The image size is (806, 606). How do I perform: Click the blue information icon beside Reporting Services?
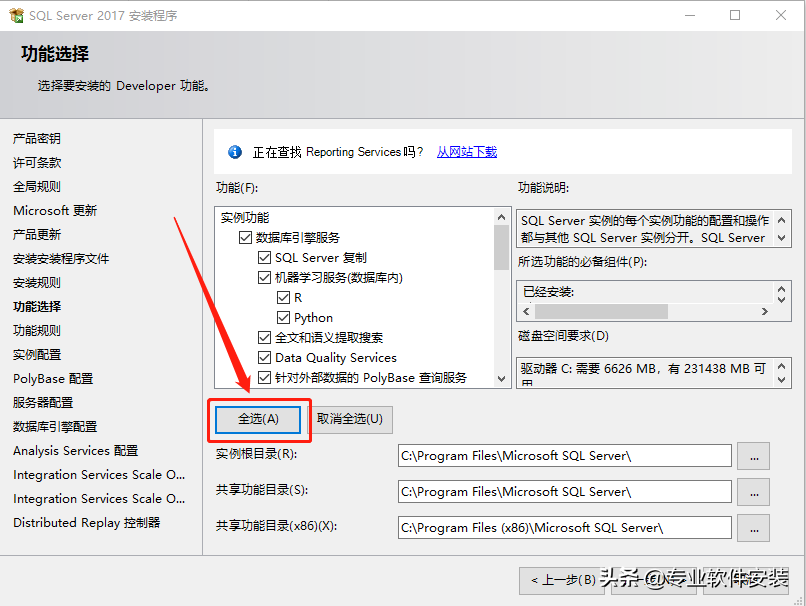[235, 152]
